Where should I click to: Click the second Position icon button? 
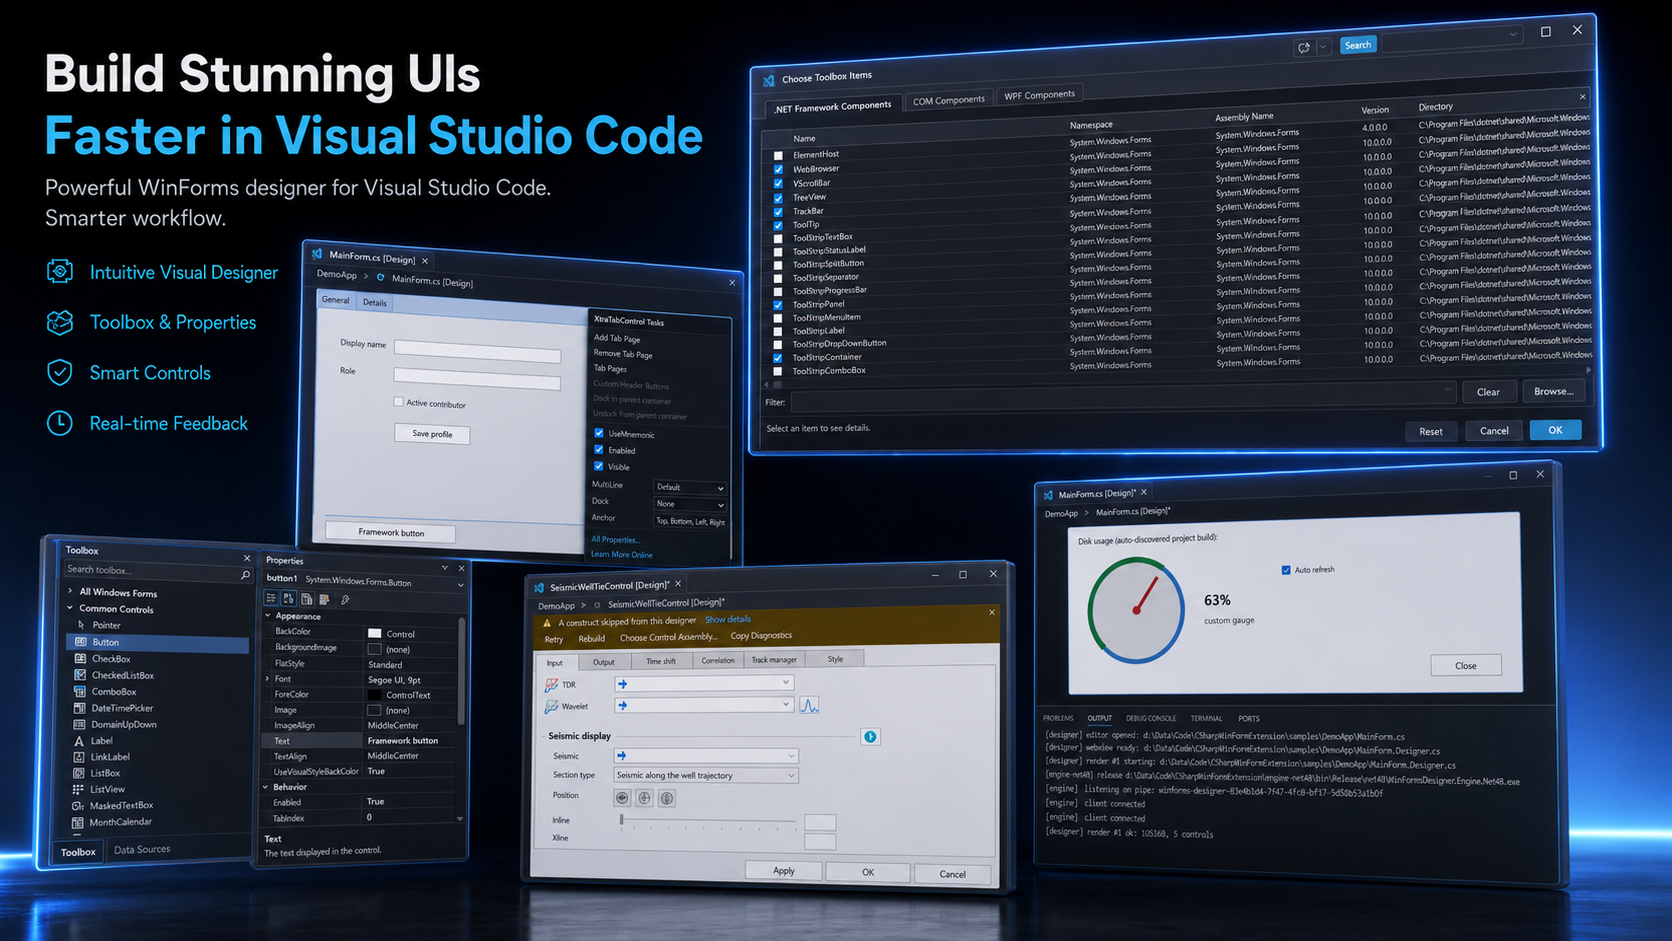point(644,797)
